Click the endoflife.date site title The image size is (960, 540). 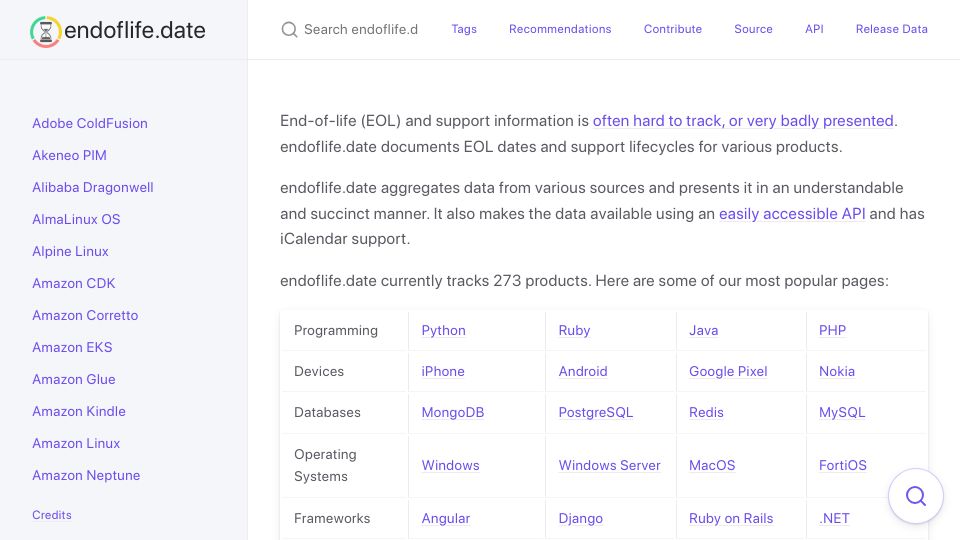135,30
